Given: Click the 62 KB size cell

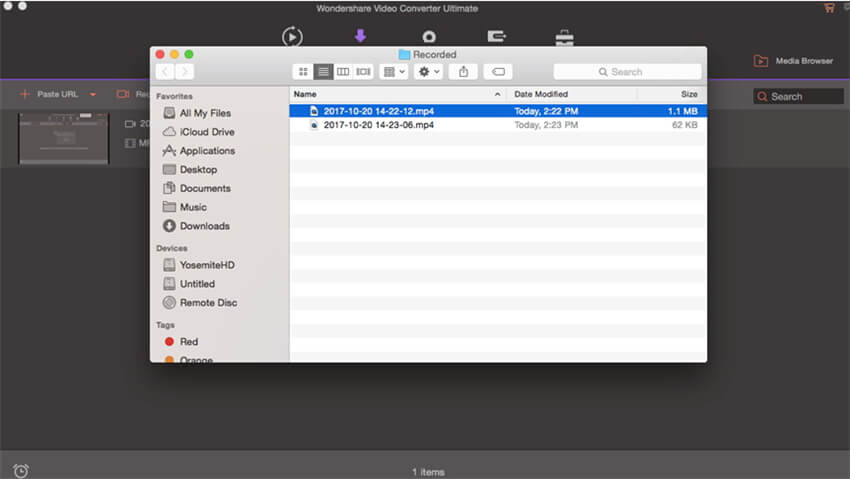Looking at the screenshot, I should tap(685, 125).
